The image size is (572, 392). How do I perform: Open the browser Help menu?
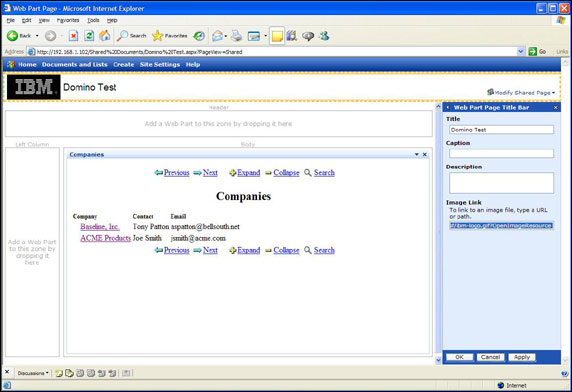(112, 20)
